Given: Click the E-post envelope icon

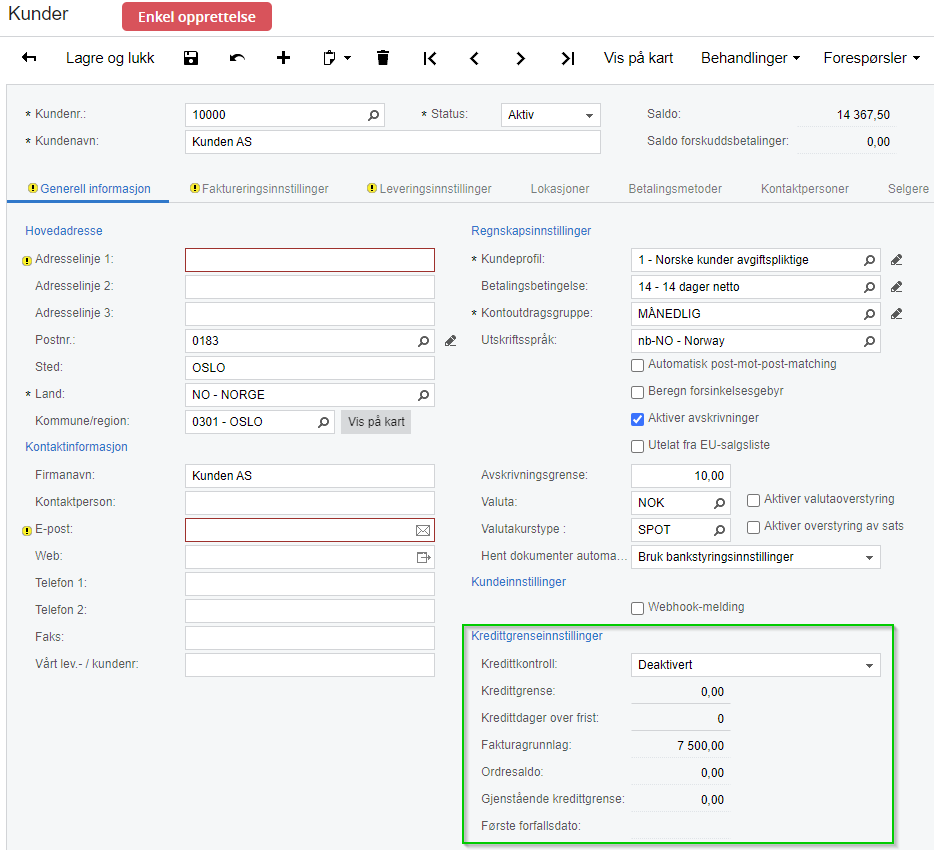Looking at the screenshot, I should (423, 530).
